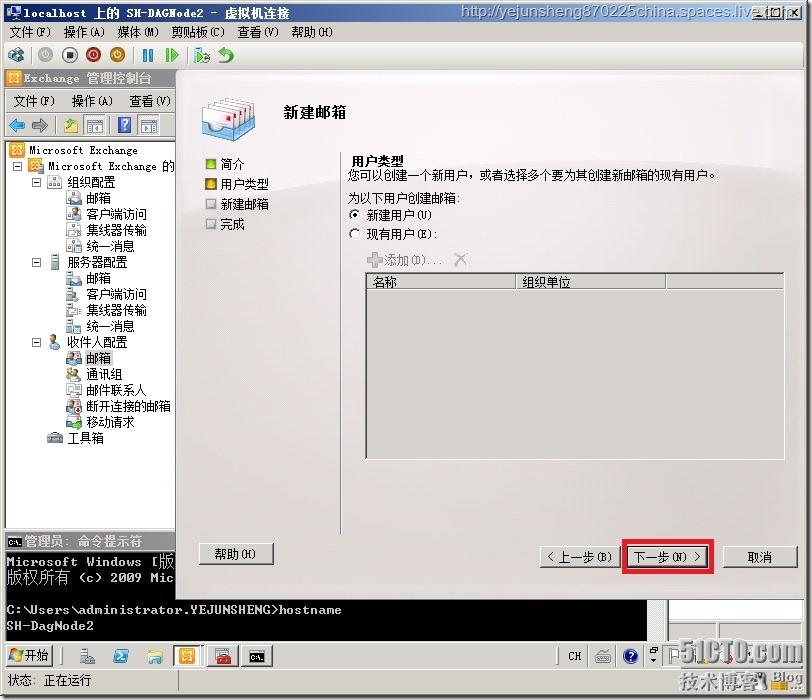
Task: Click the Server Manager taskbar icon
Action: [x=87, y=656]
